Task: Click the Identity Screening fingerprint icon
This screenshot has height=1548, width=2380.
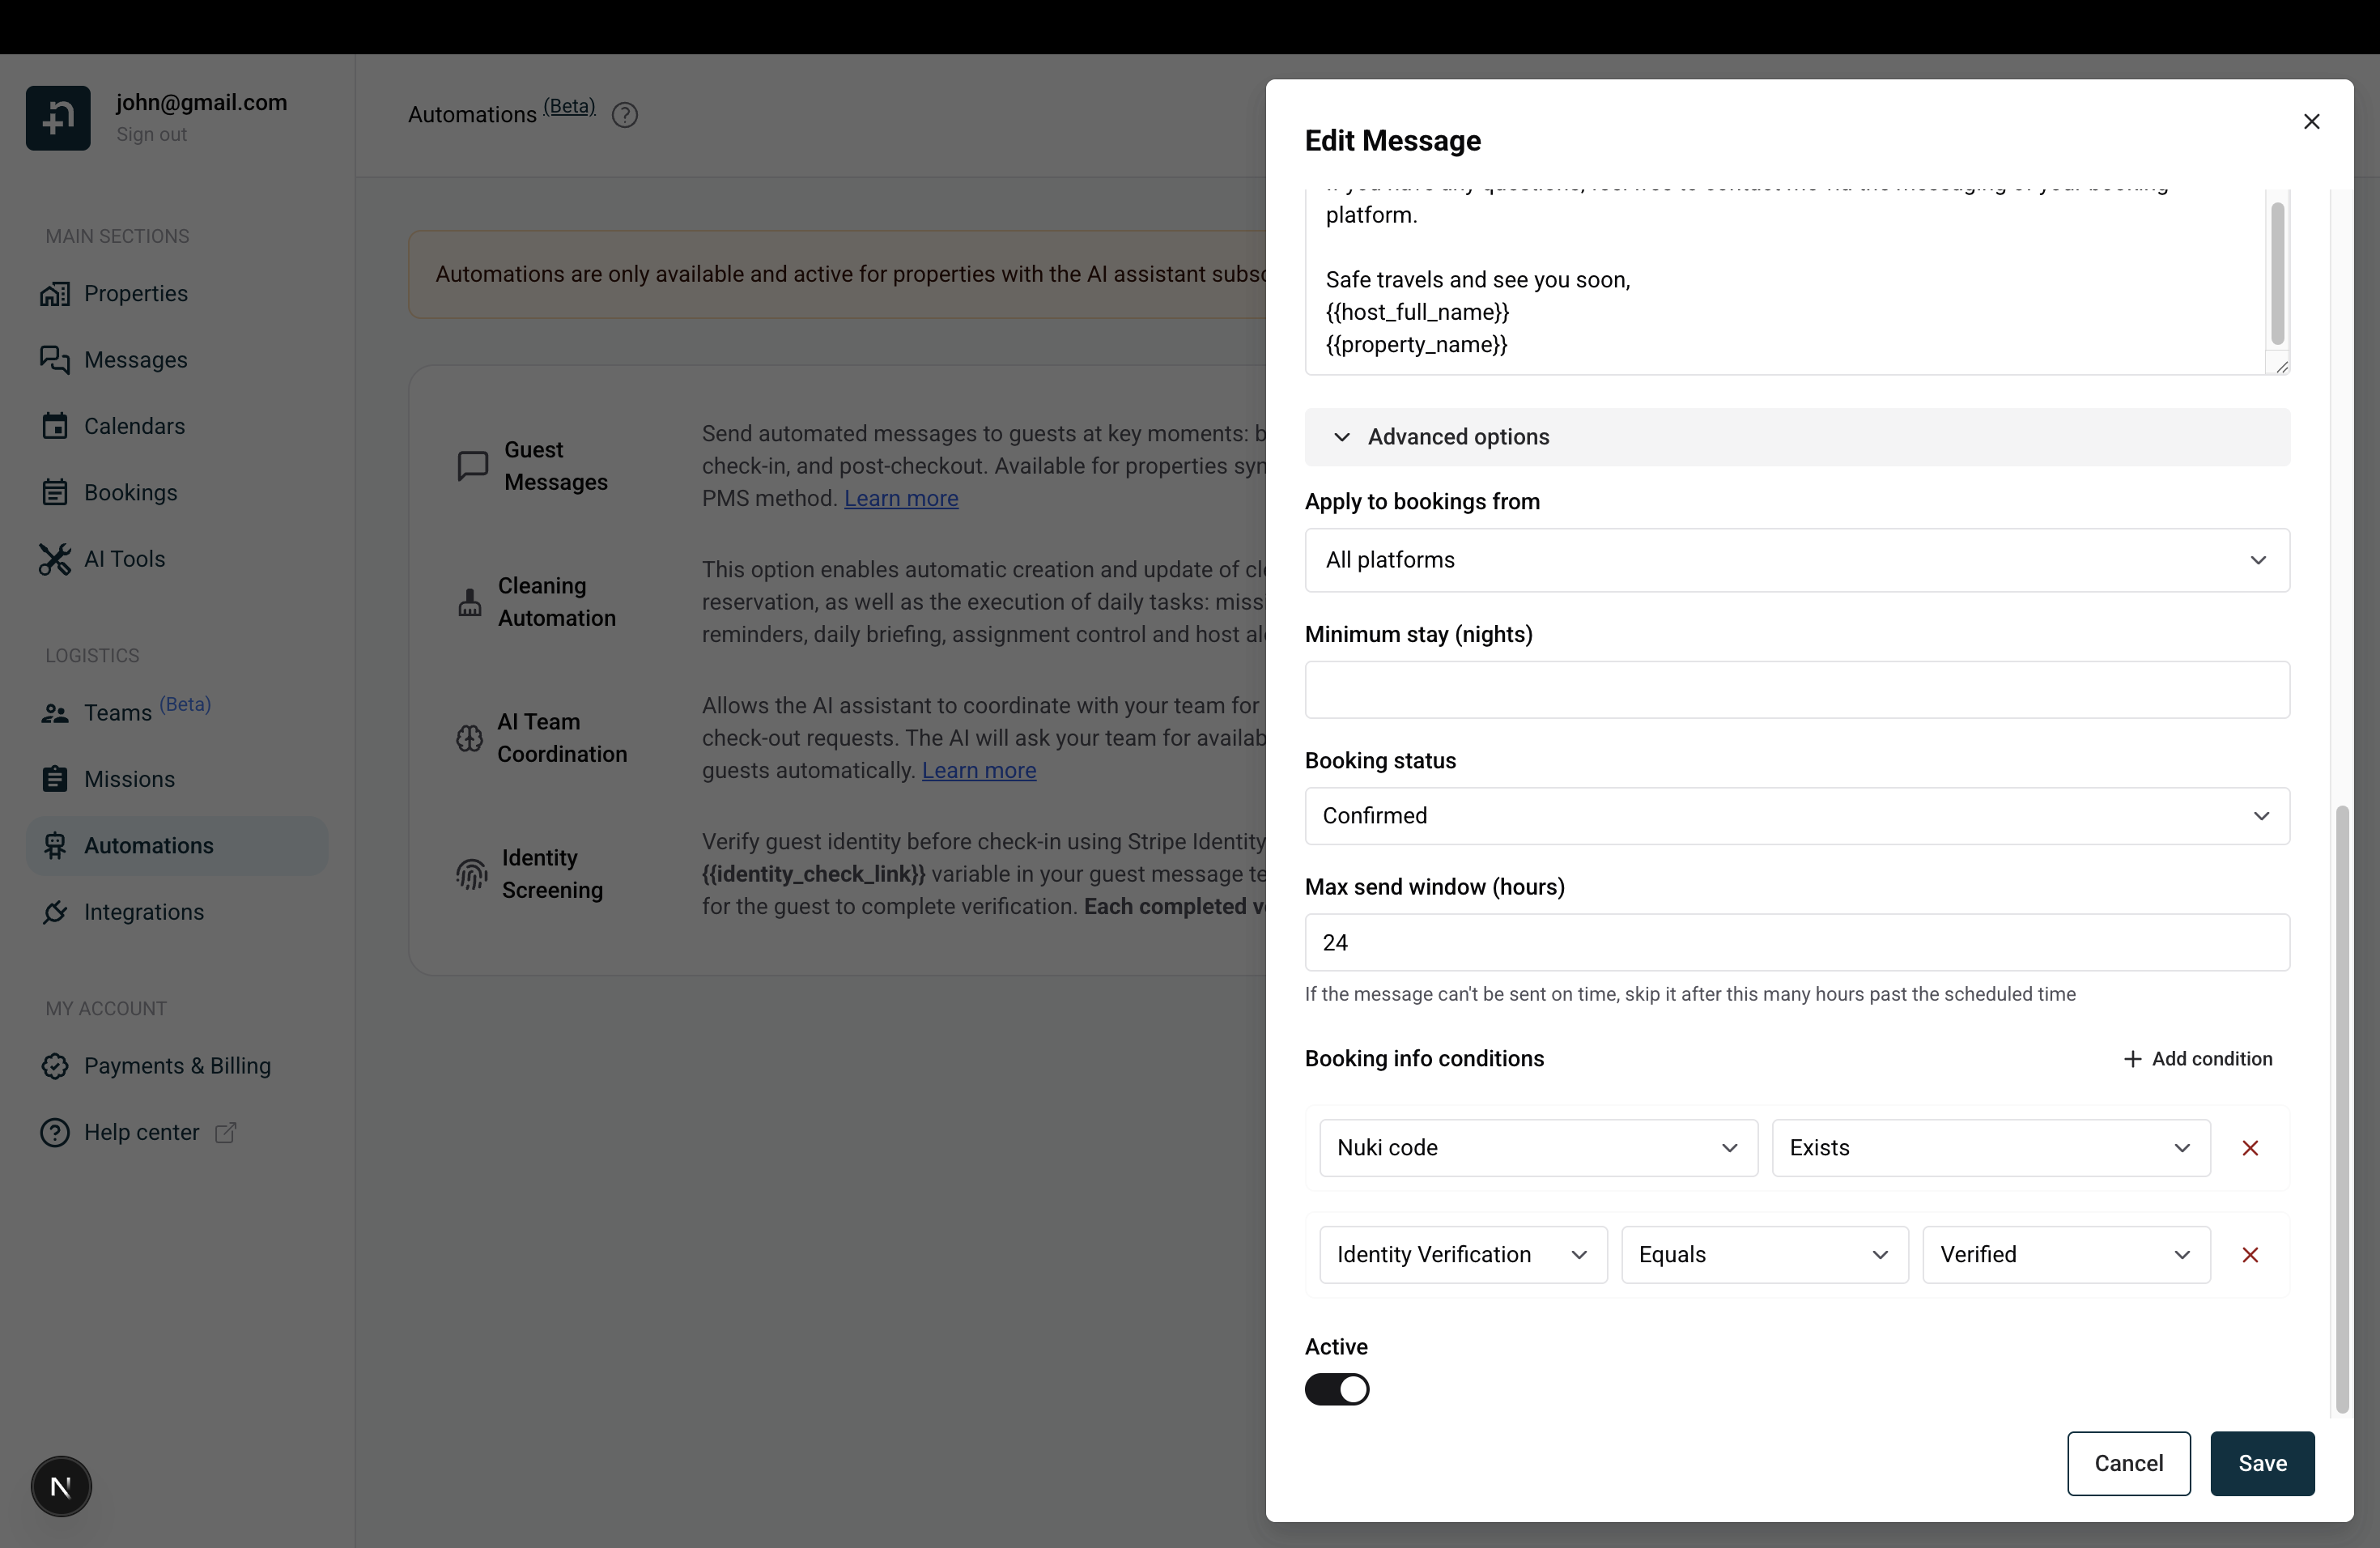Action: click(x=470, y=873)
